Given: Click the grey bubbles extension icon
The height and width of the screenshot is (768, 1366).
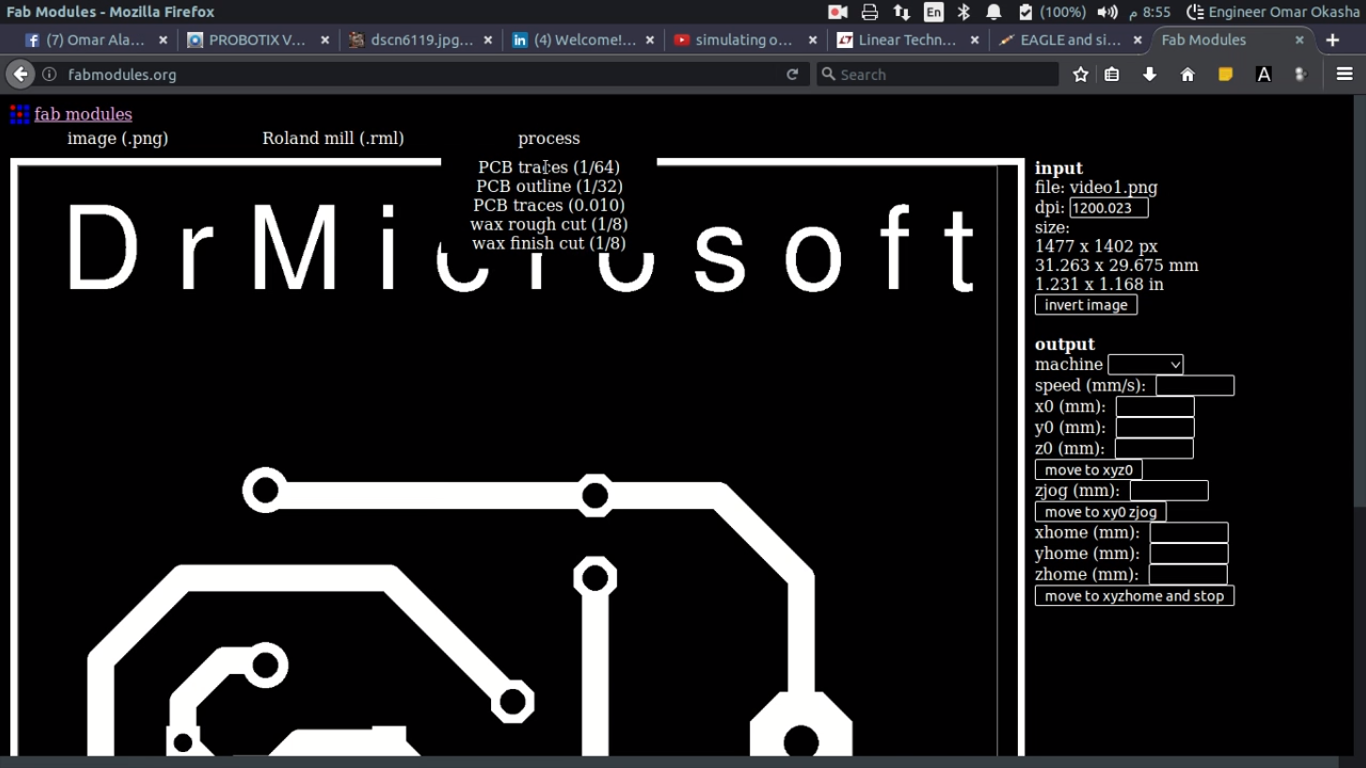Looking at the screenshot, I should tap(1300, 74).
